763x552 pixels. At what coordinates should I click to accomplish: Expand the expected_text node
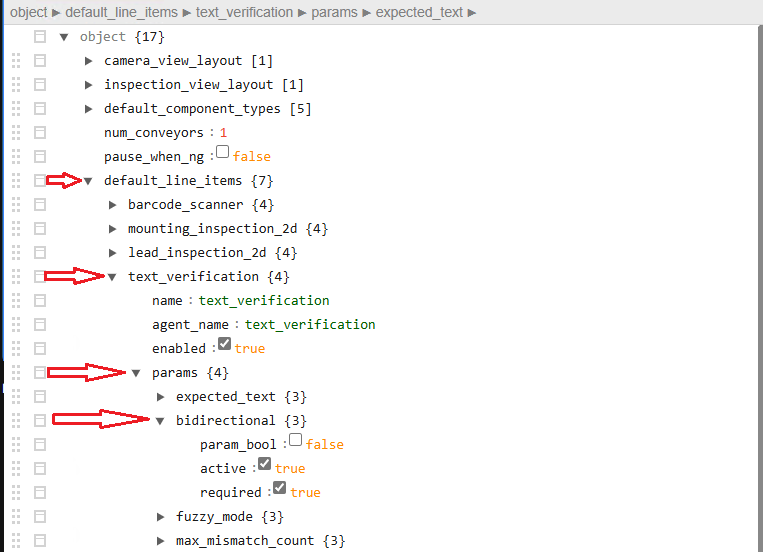(x=161, y=397)
